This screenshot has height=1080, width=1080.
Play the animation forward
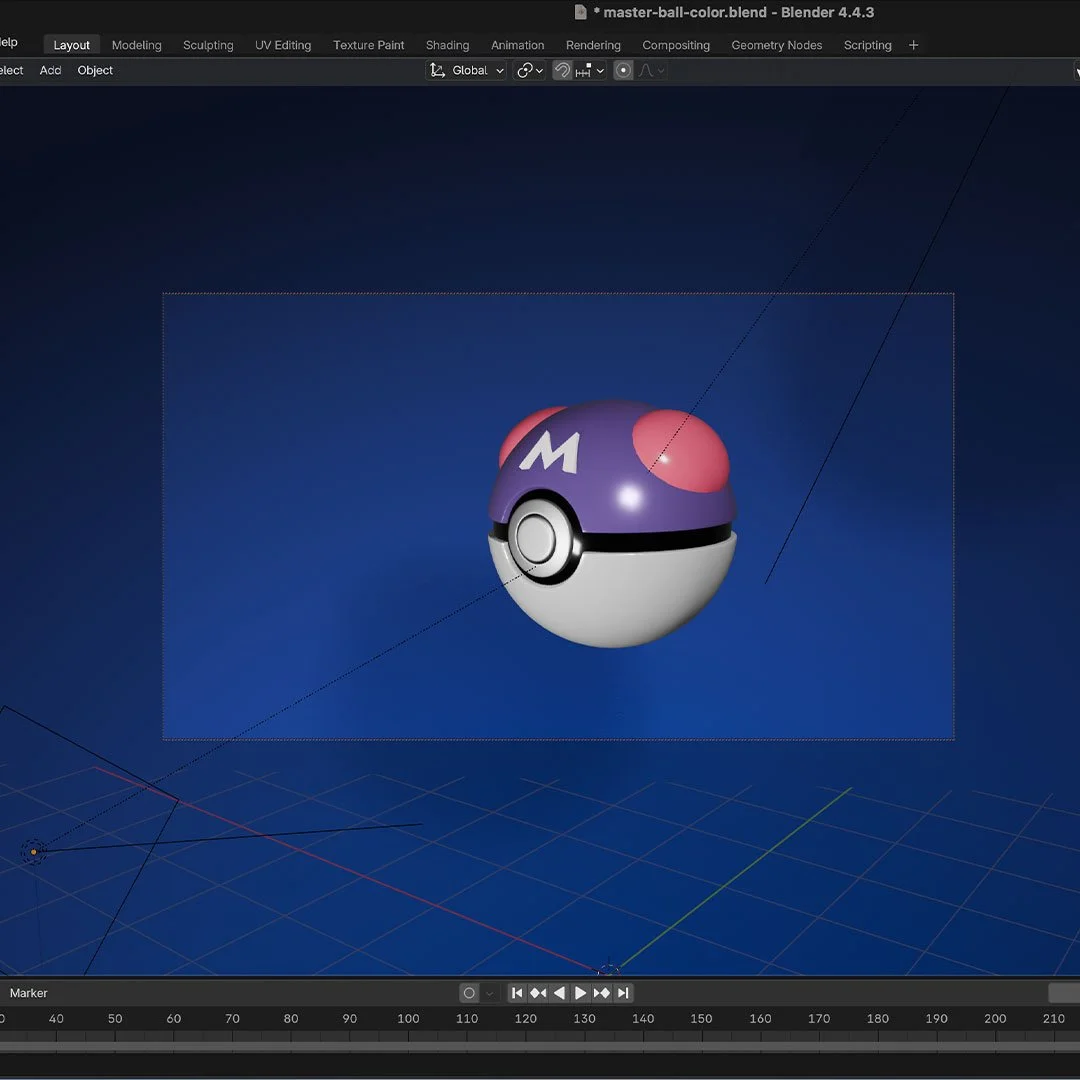point(580,993)
